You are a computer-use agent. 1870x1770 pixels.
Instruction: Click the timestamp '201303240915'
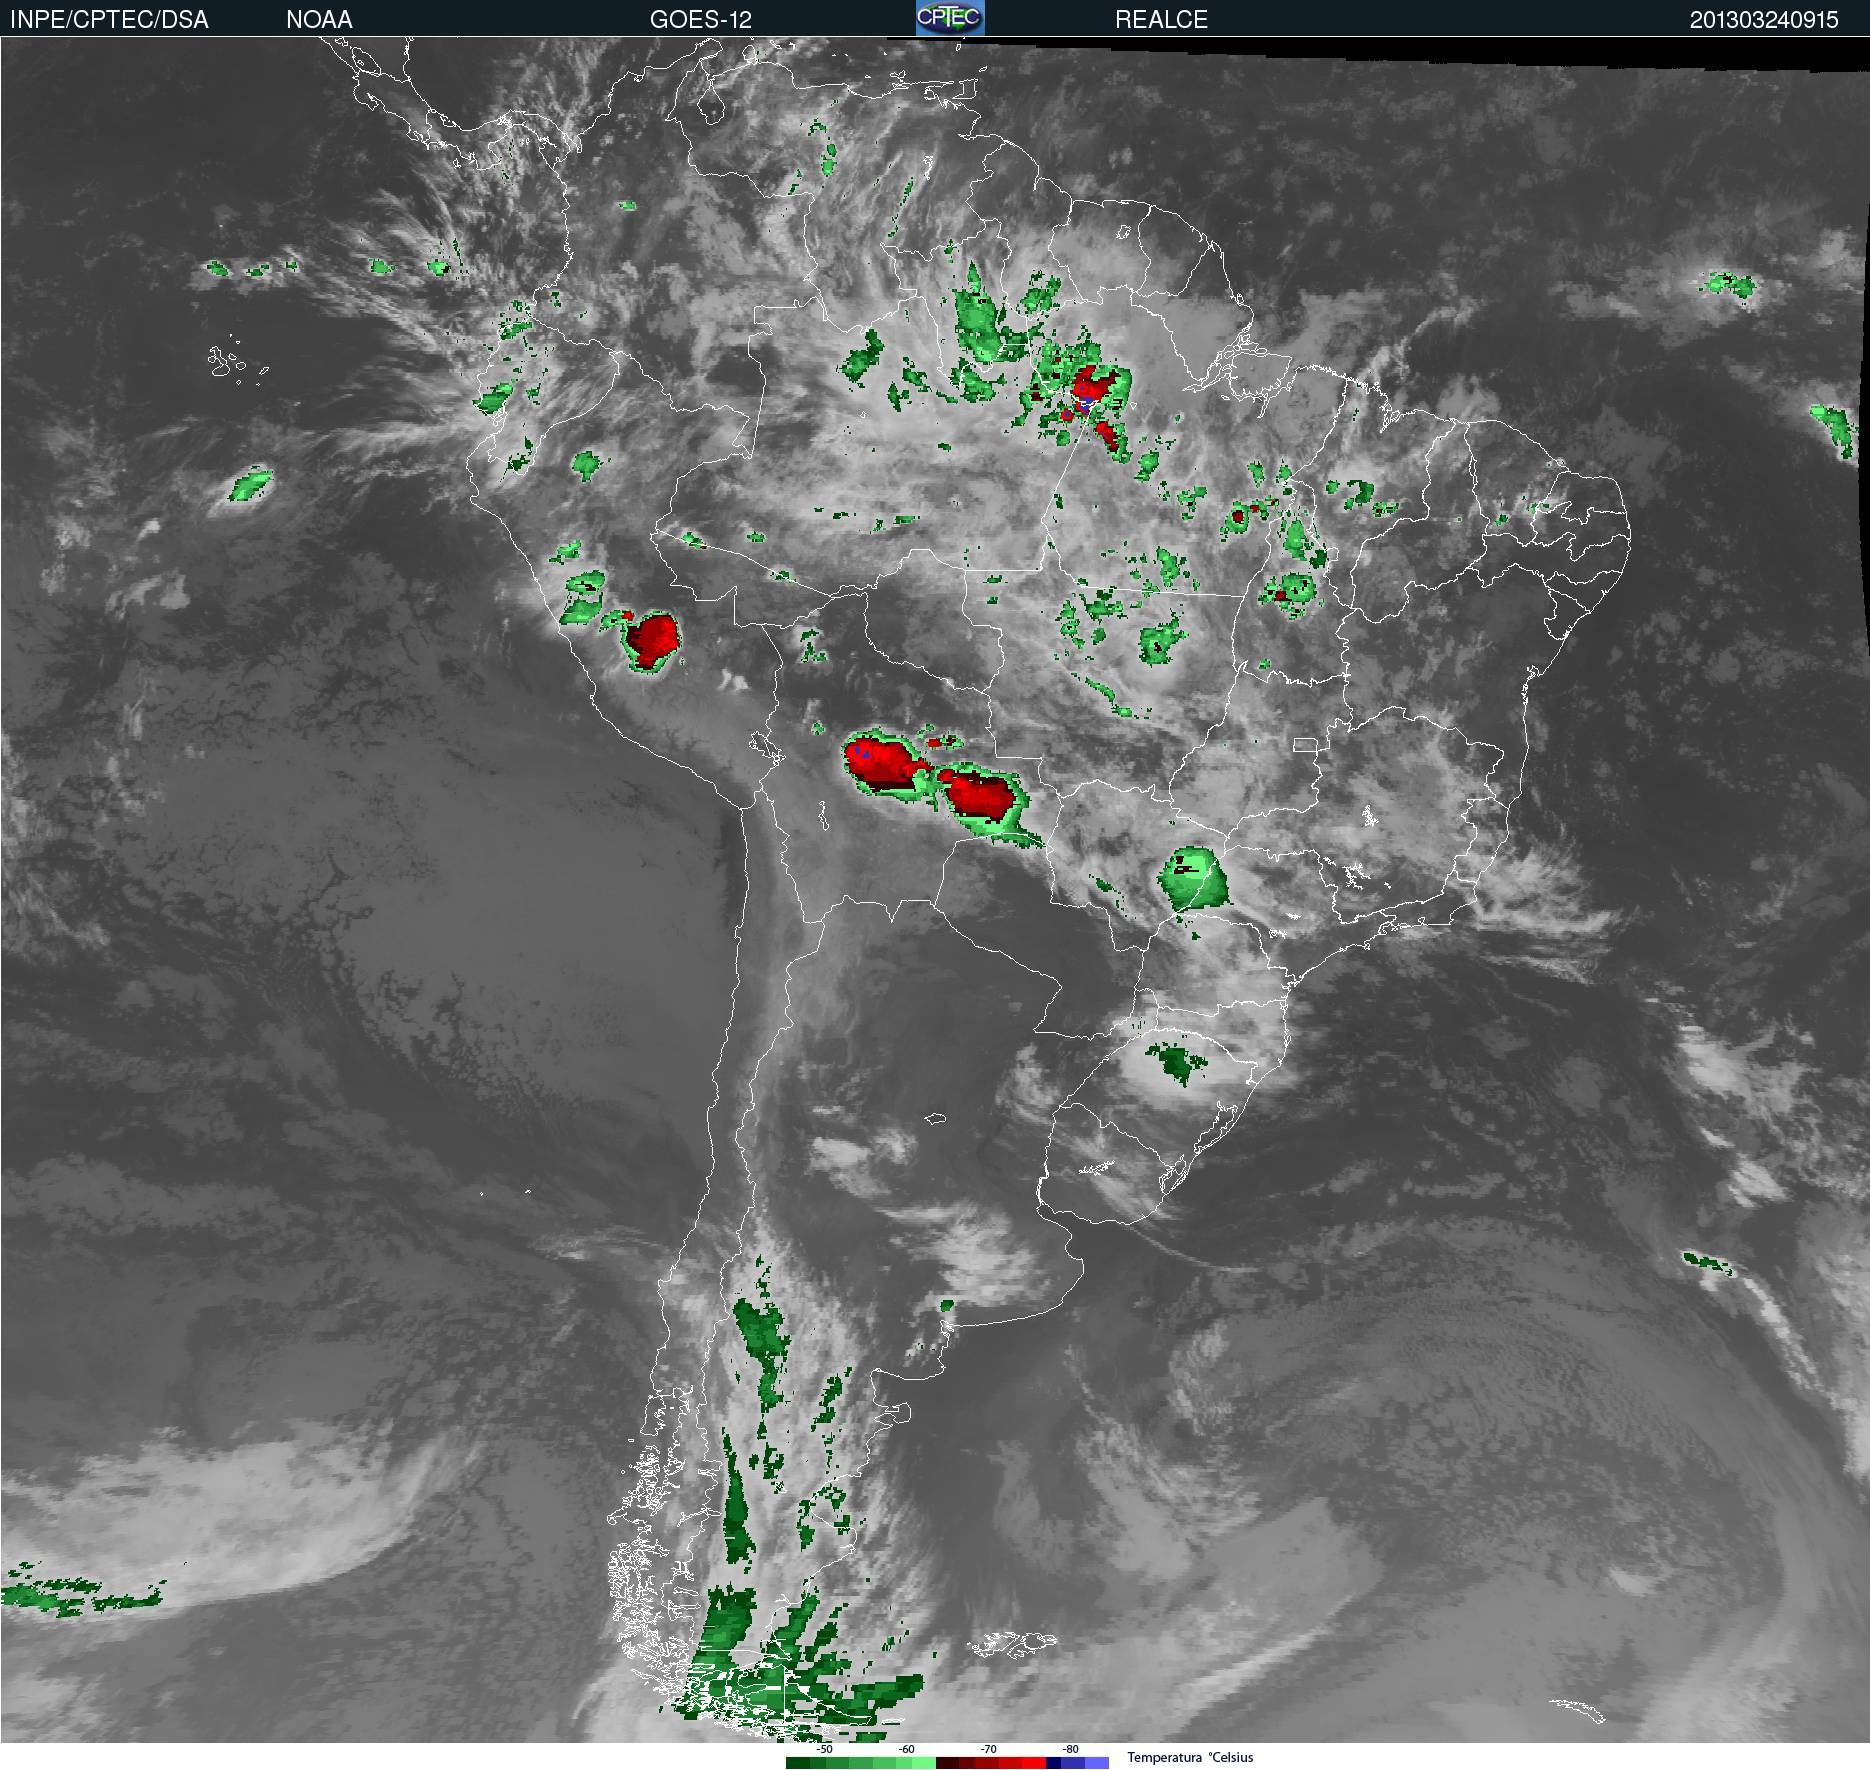pyautogui.click(x=1764, y=20)
